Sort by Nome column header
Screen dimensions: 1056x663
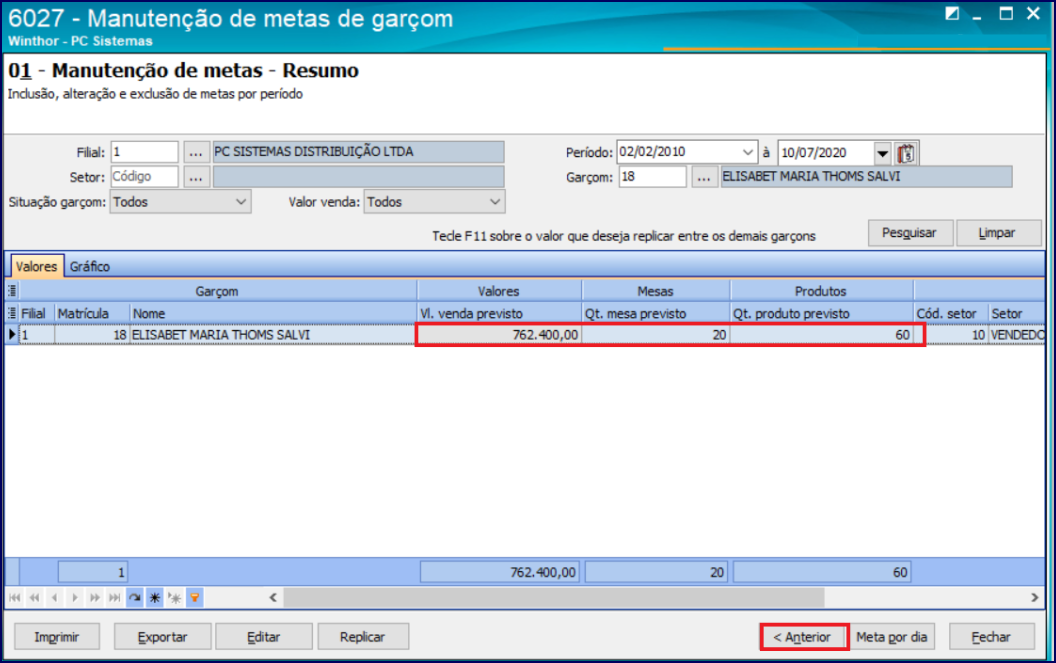pyautogui.click(x=273, y=313)
